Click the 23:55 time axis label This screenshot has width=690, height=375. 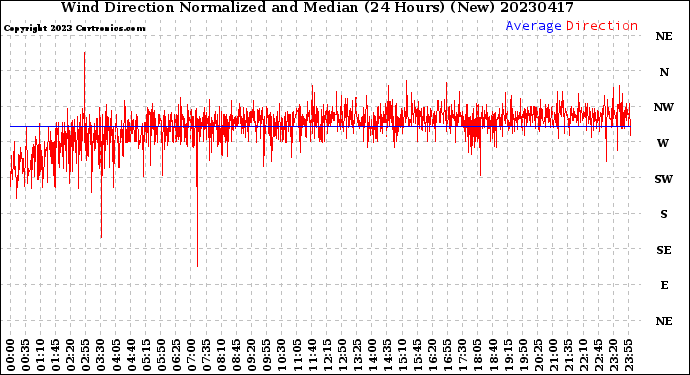[628, 355]
